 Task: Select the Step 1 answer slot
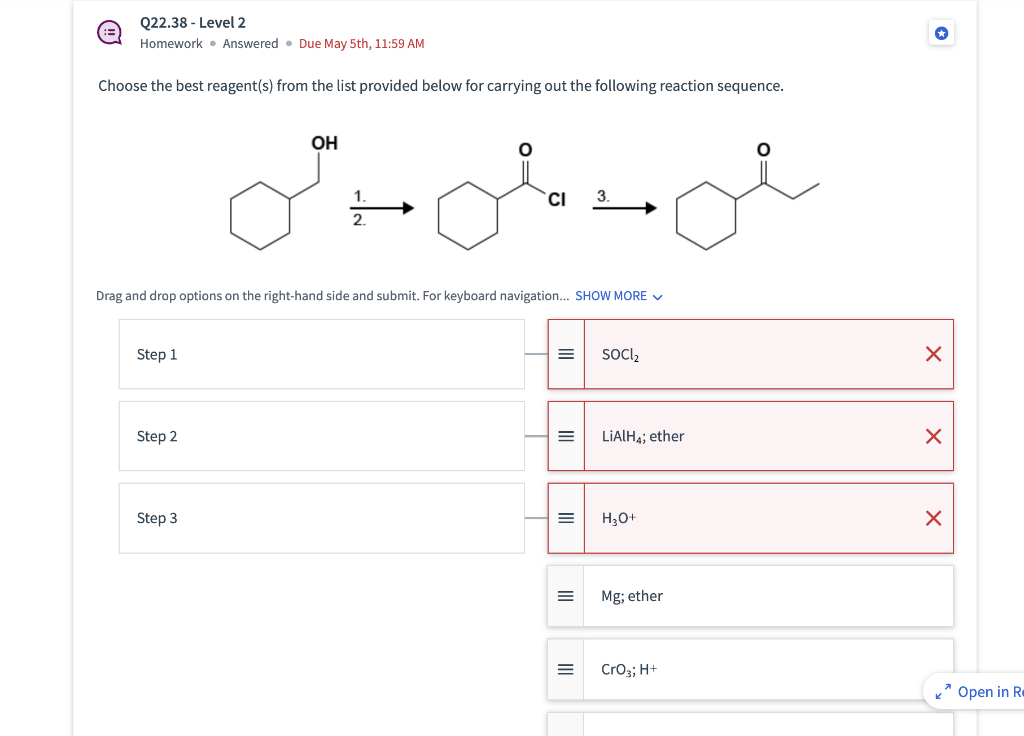click(x=321, y=353)
